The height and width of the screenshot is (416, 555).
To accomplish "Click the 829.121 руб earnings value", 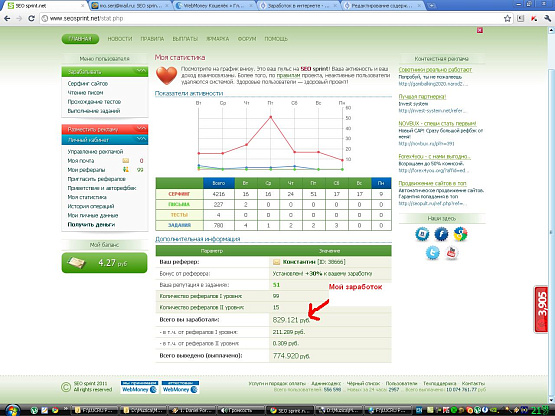I will point(291,320).
